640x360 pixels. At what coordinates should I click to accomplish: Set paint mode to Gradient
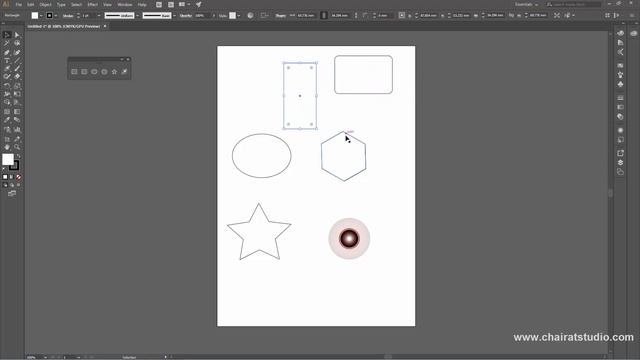point(11,177)
